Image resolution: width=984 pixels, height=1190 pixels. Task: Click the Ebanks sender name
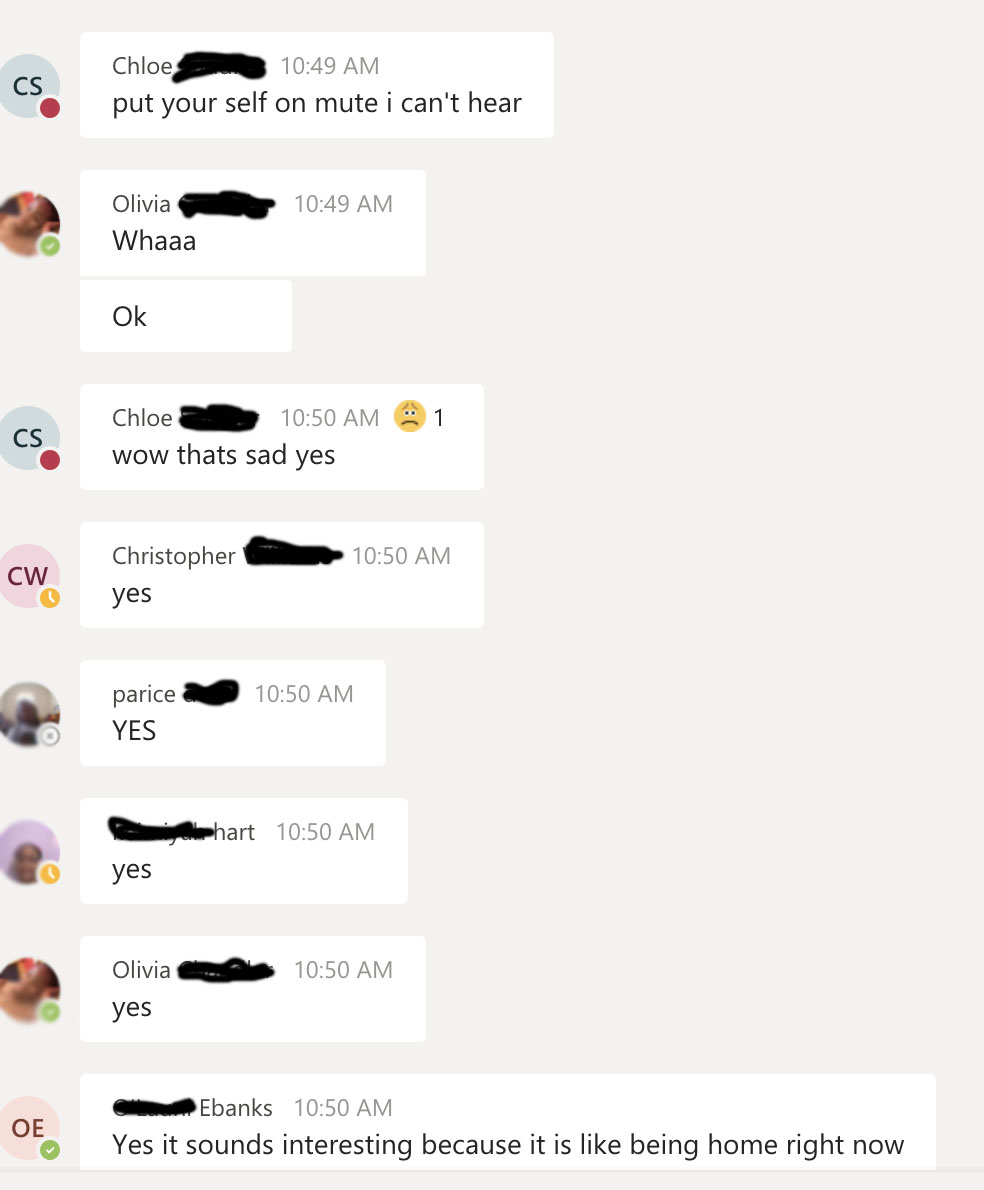(x=236, y=1108)
